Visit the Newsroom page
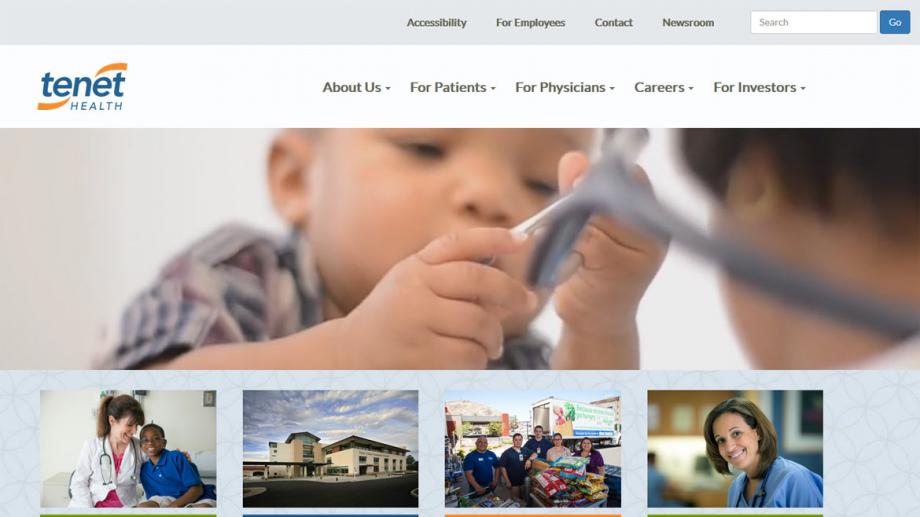 688,22
